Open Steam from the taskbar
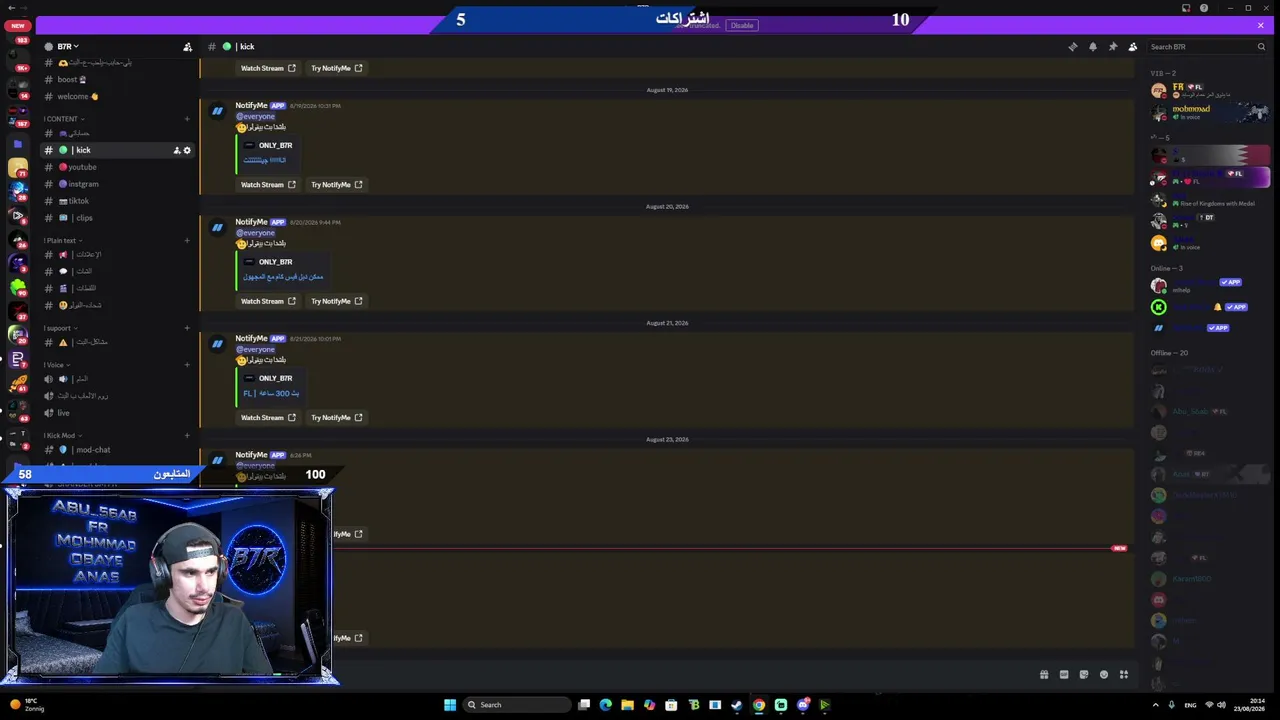This screenshot has width=1280, height=720. 737,705
